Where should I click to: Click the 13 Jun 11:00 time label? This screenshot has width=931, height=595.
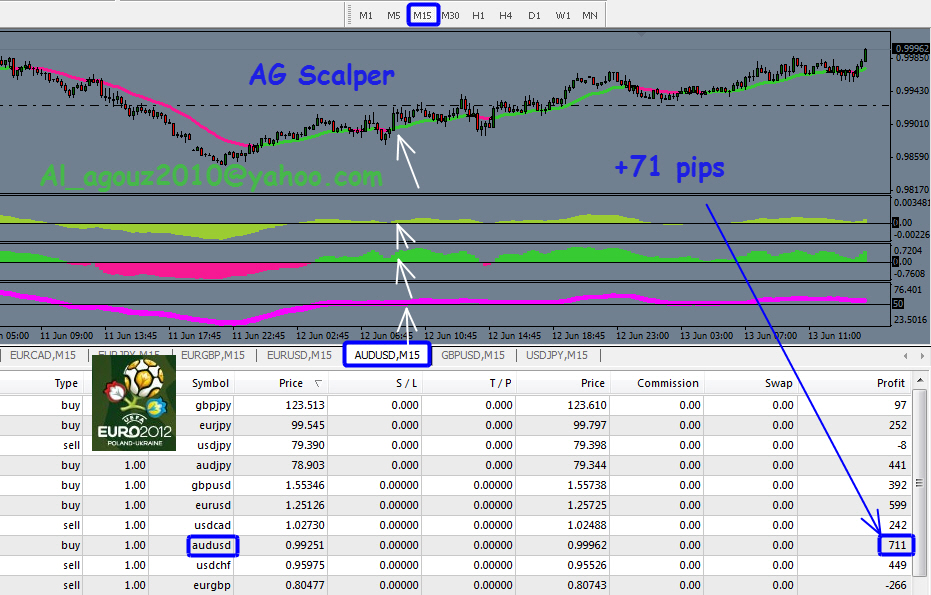point(834,336)
